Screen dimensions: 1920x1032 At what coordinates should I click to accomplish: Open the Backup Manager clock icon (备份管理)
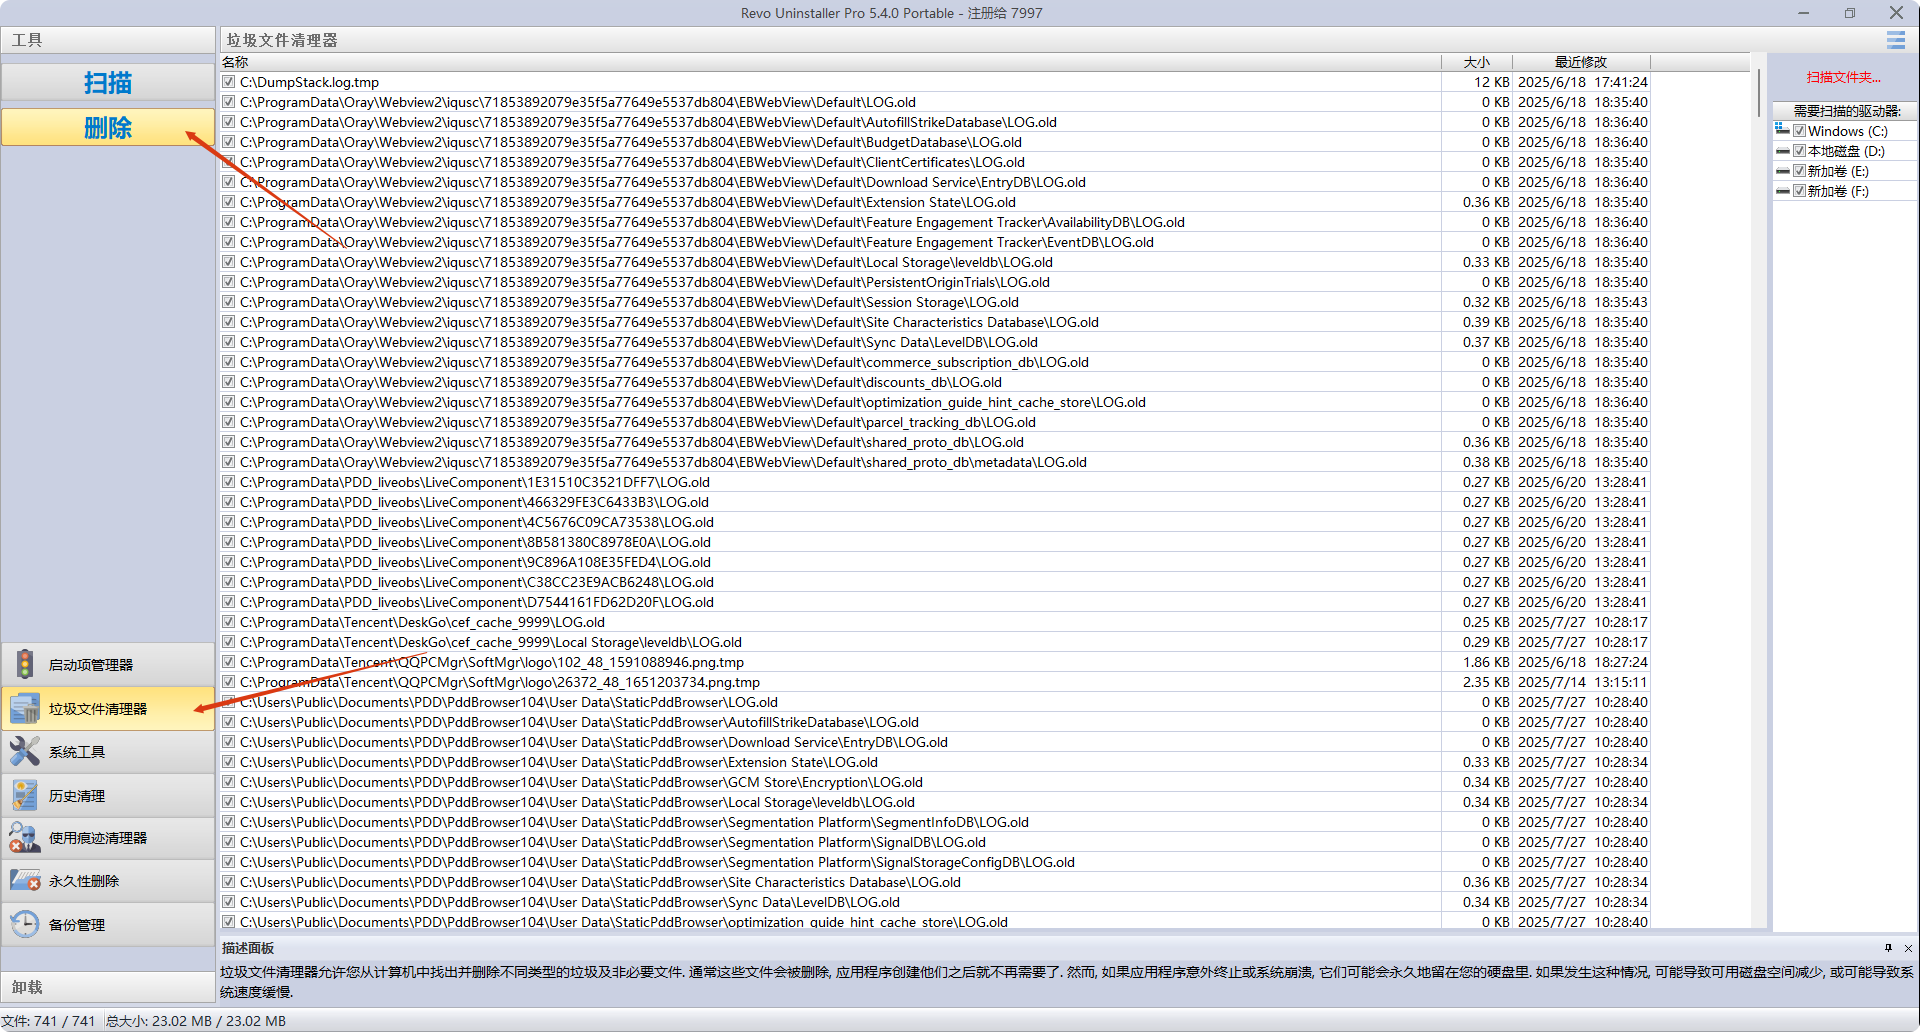pyautogui.click(x=25, y=924)
